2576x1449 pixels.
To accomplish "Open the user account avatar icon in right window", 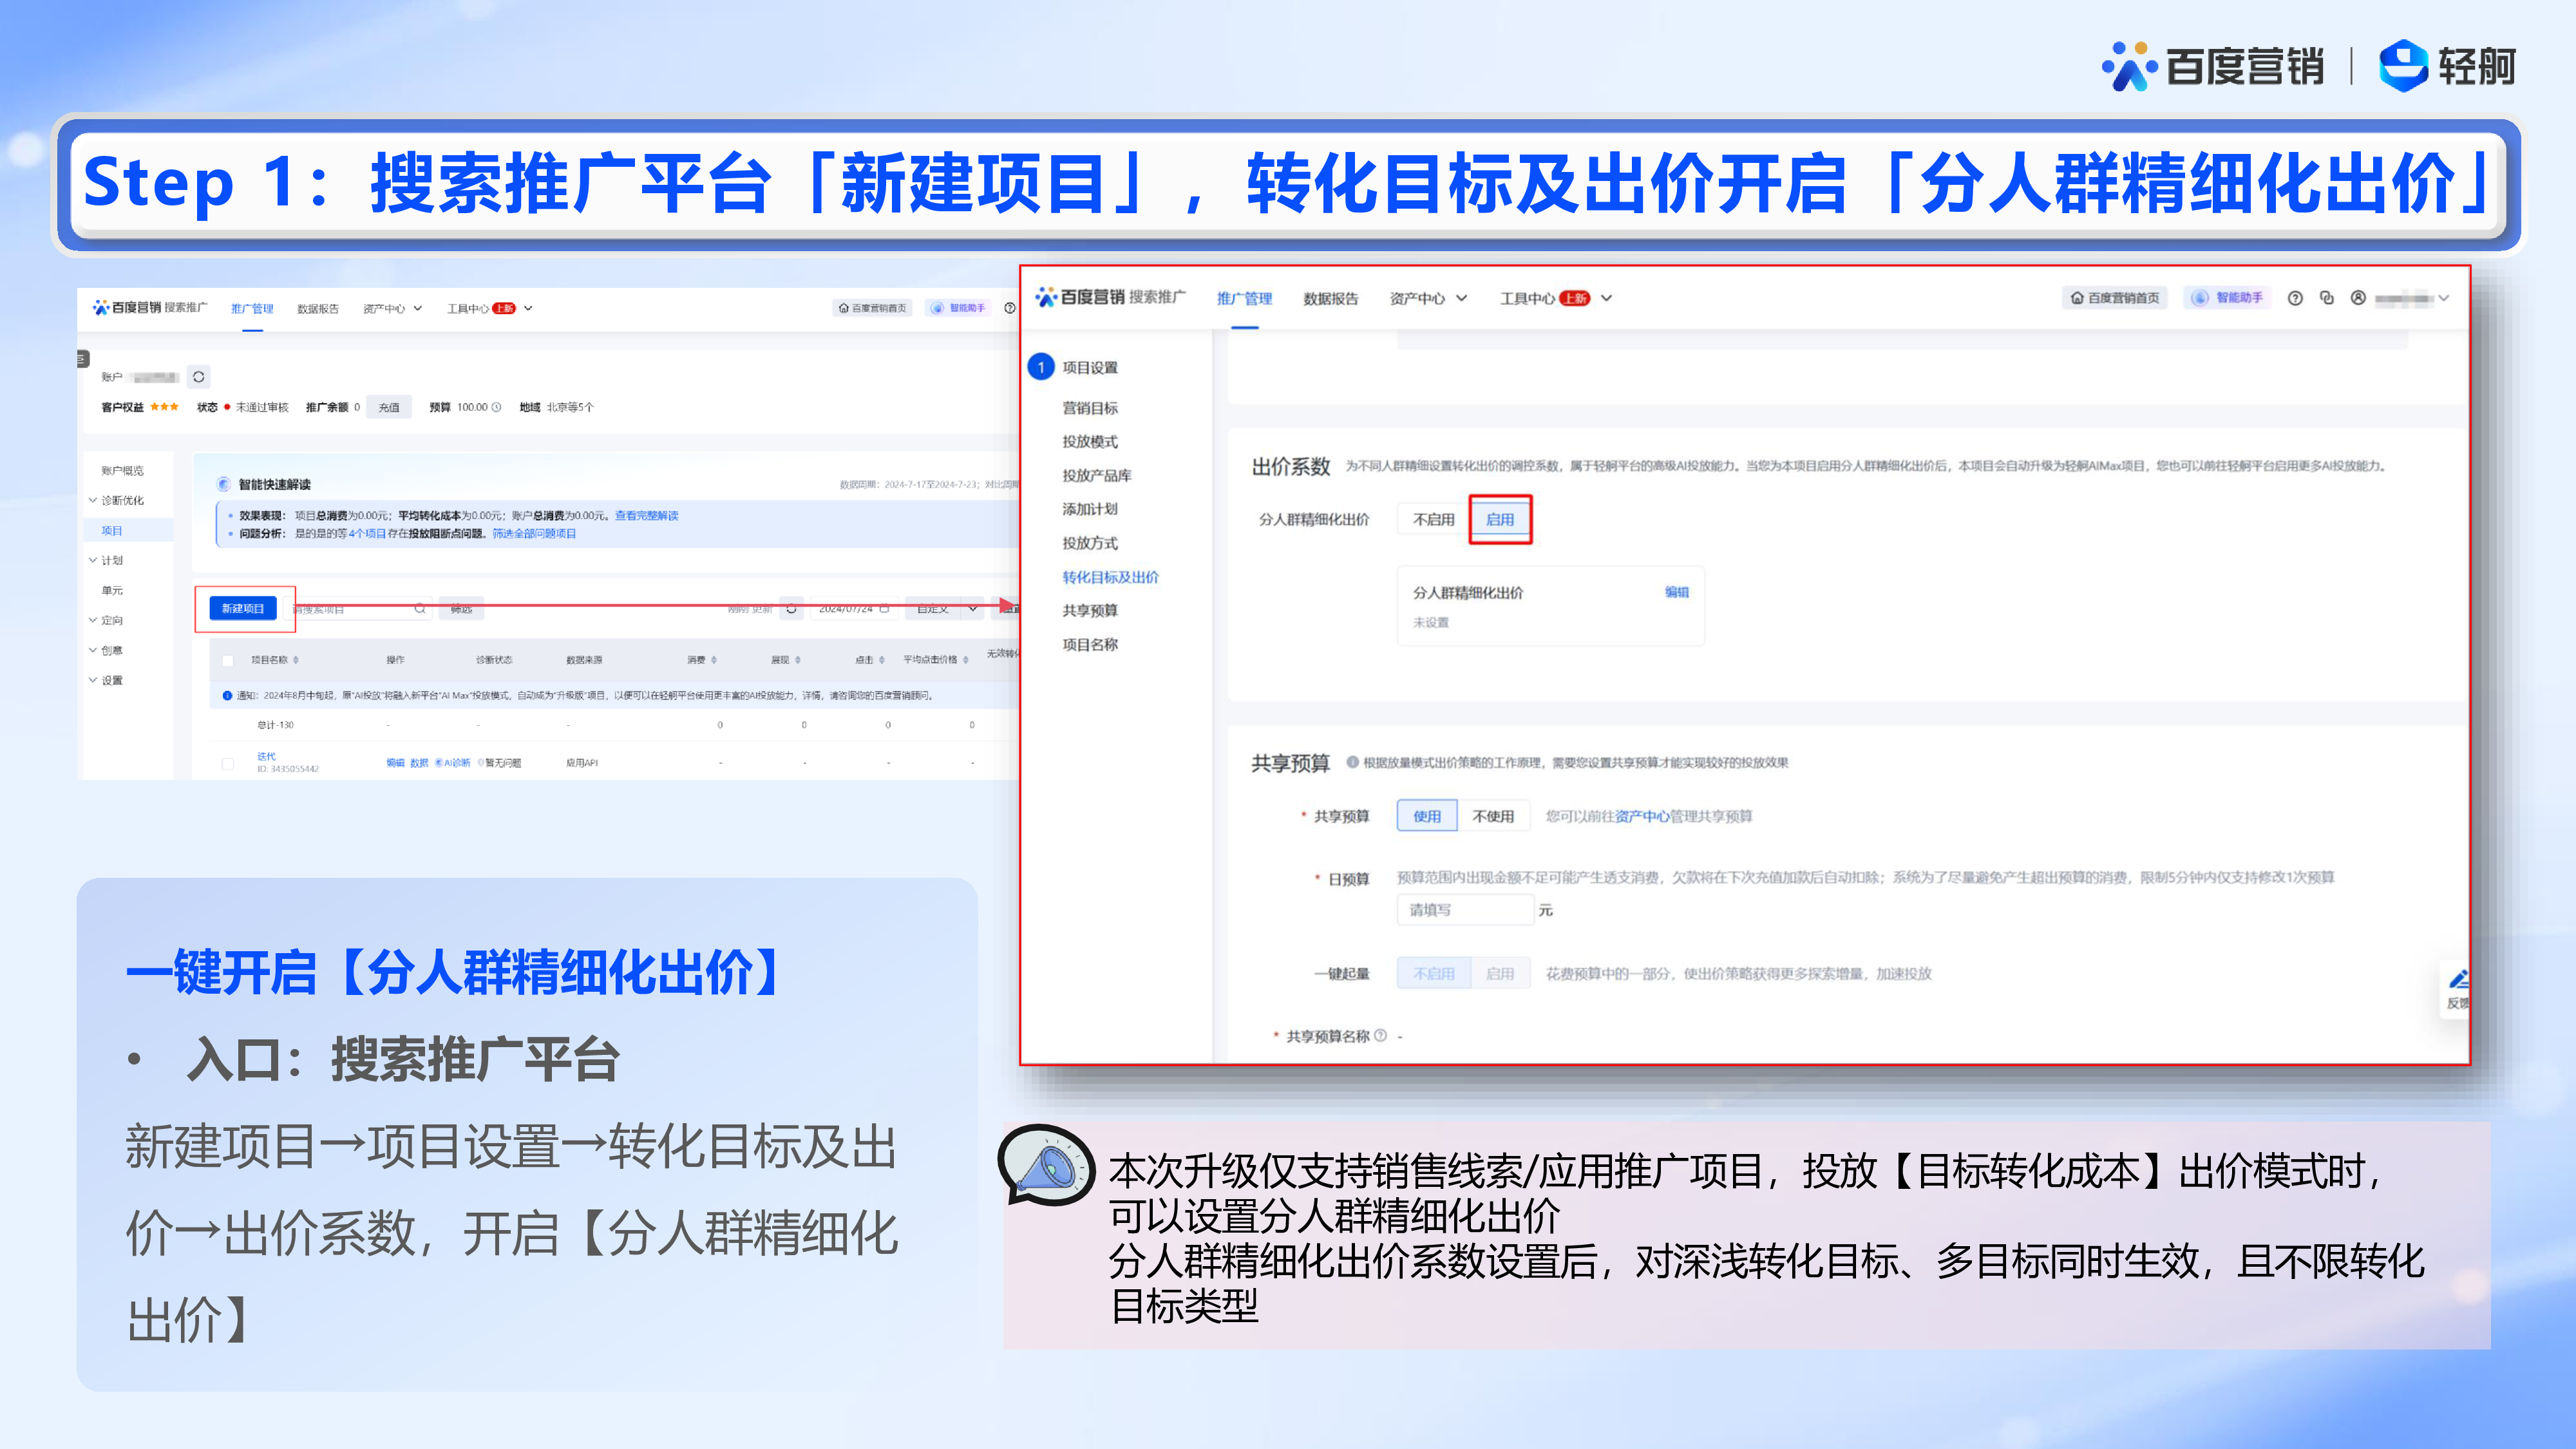I will coord(2358,298).
